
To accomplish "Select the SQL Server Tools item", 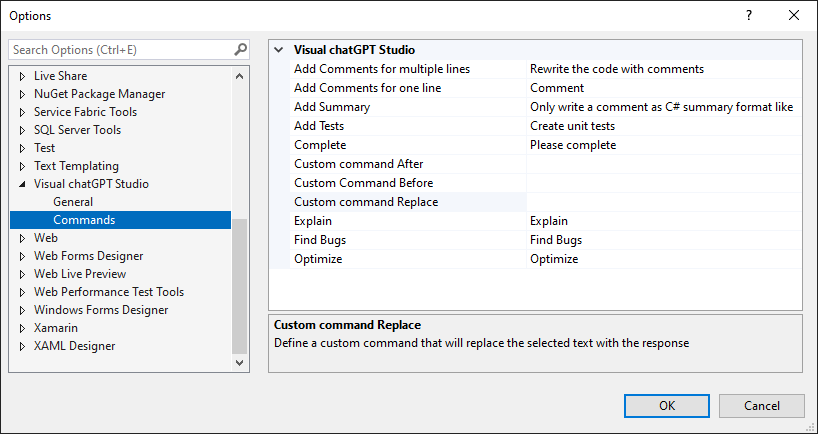I will point(77,130).
